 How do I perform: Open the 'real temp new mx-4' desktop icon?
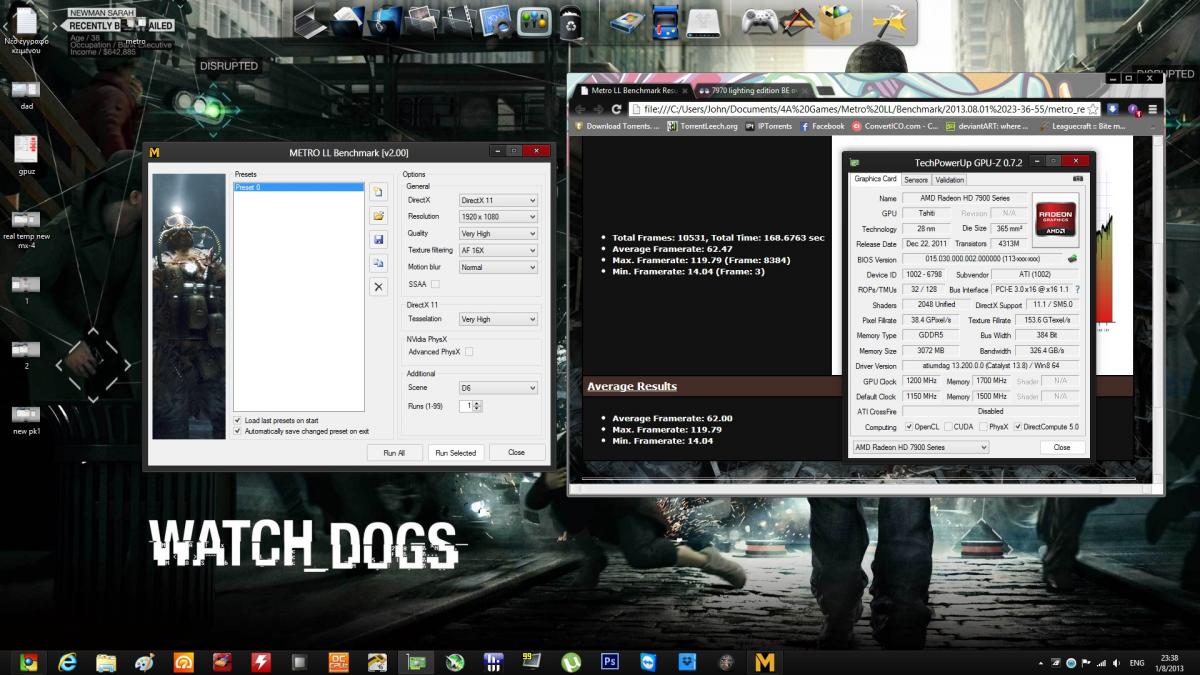26,228
